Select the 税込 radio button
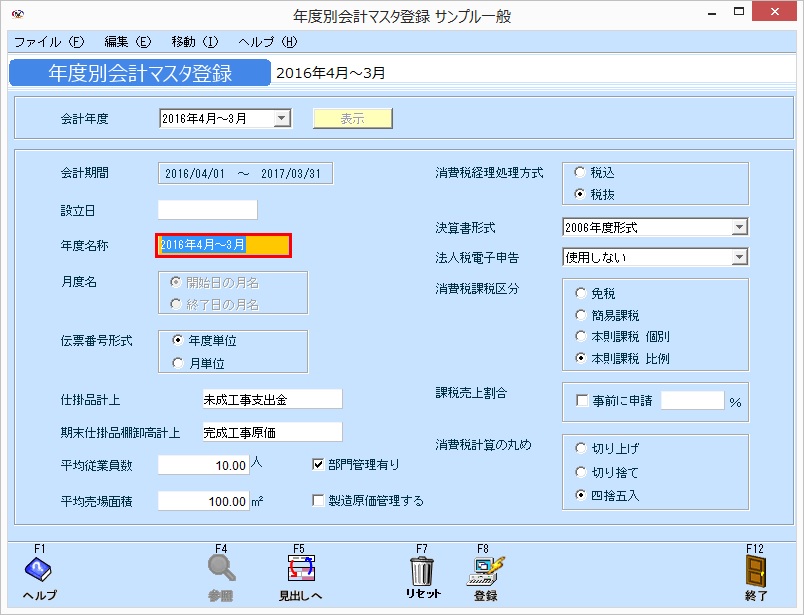The image size is (804, 615). pos(578,170)
